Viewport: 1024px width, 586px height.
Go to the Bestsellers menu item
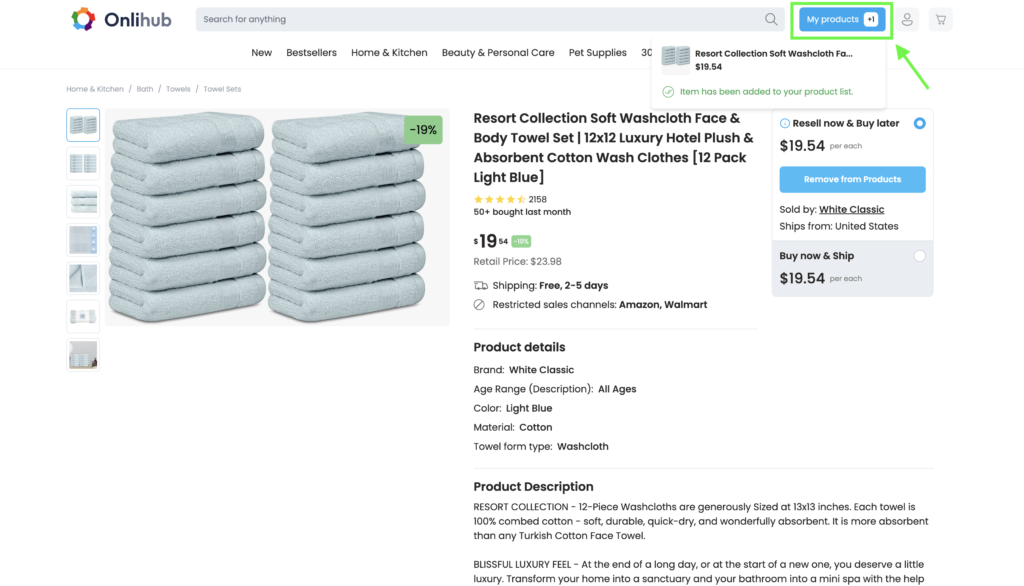(x=311, y=53)
